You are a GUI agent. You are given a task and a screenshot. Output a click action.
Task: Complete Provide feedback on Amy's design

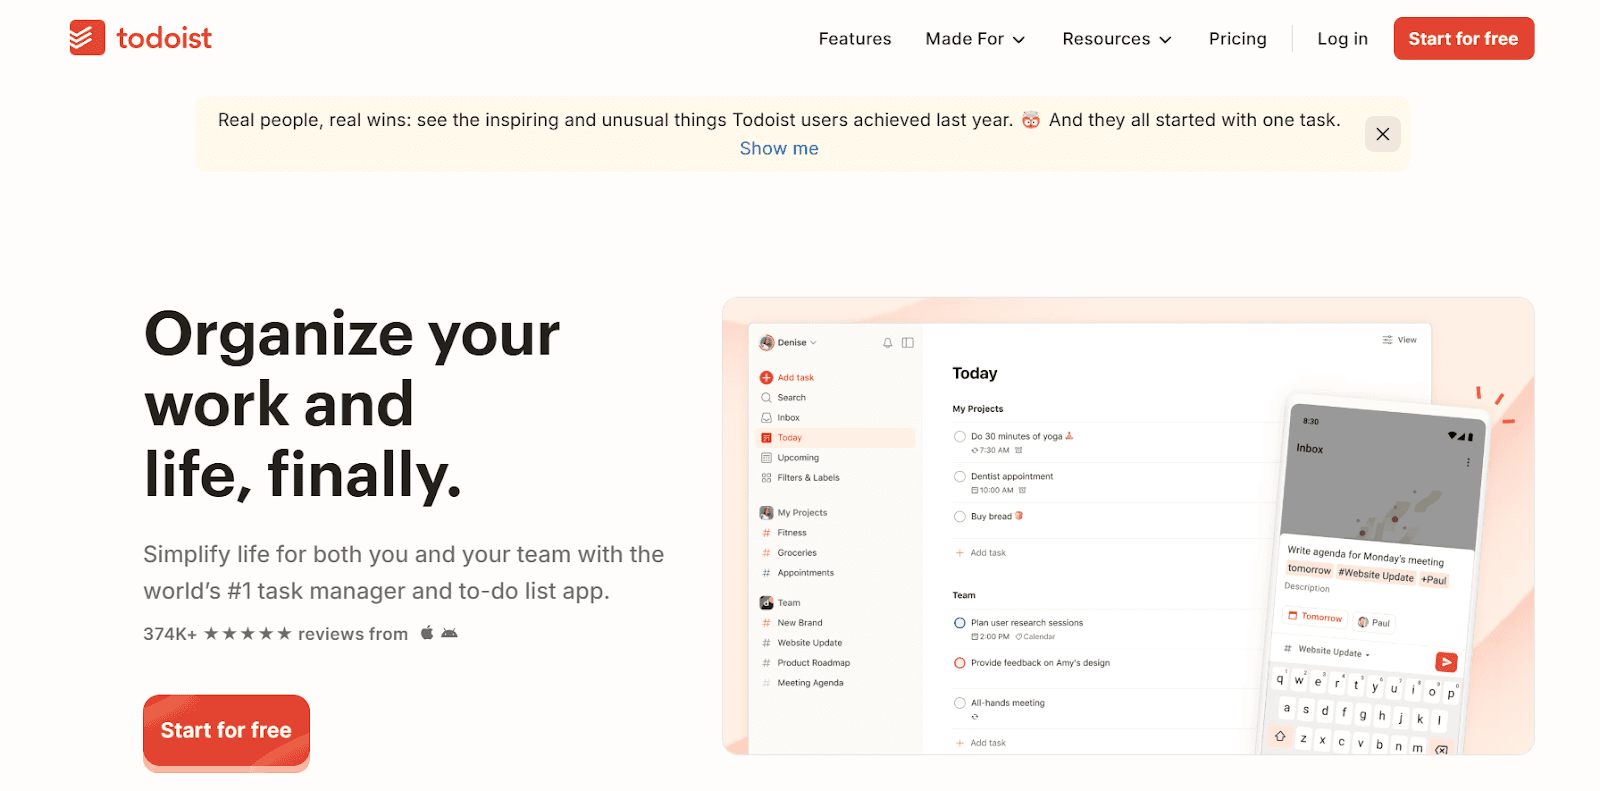coord(960,663)
